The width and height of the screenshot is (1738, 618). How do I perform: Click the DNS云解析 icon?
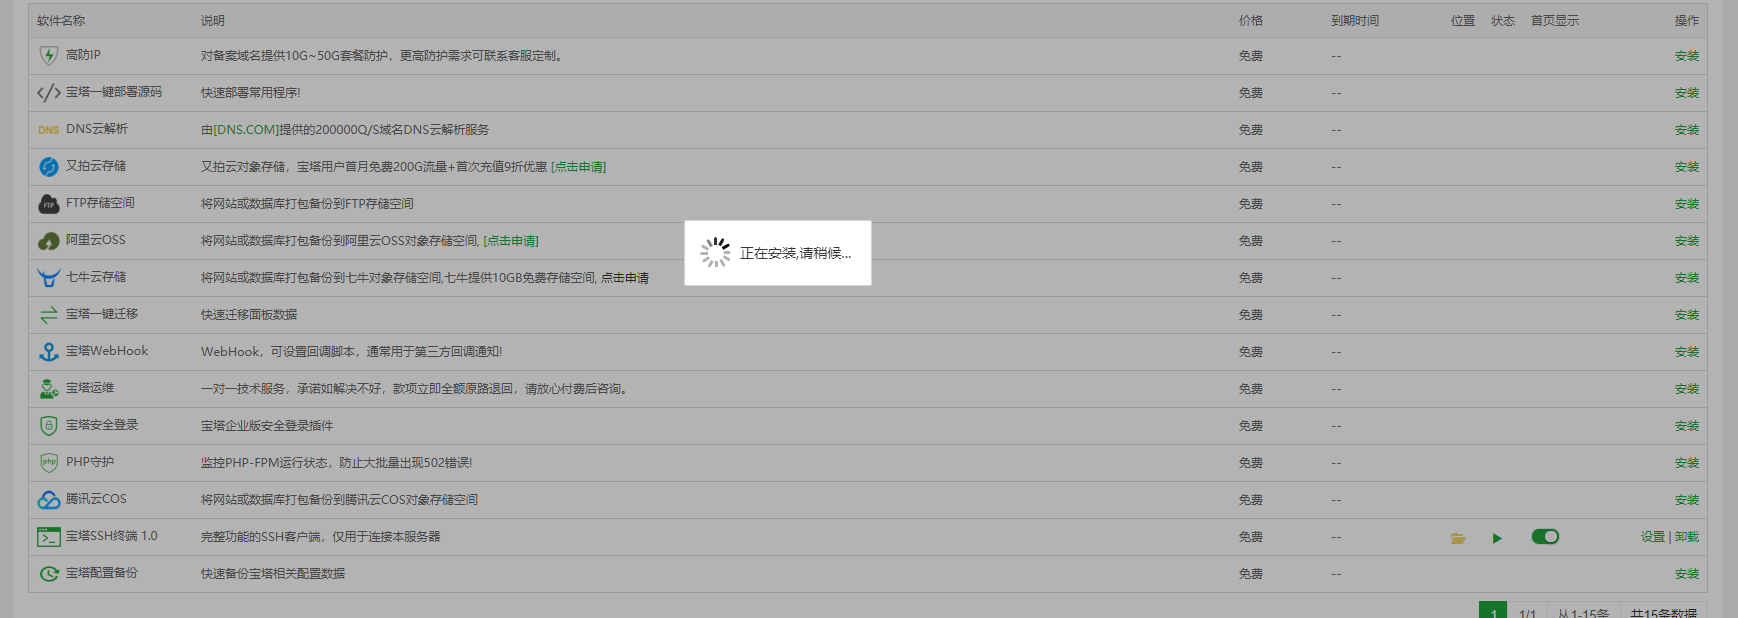coord(48,130)
